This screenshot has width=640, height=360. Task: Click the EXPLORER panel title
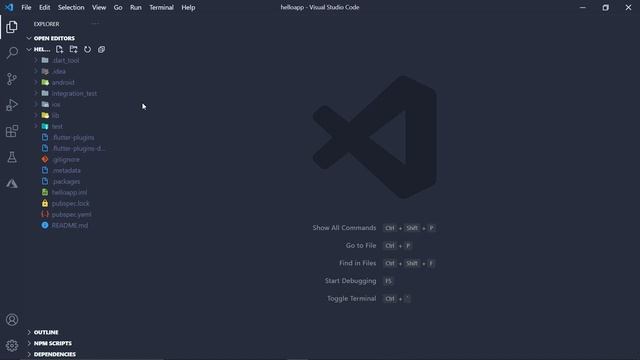pyautogui.click(x=47, y=24)
